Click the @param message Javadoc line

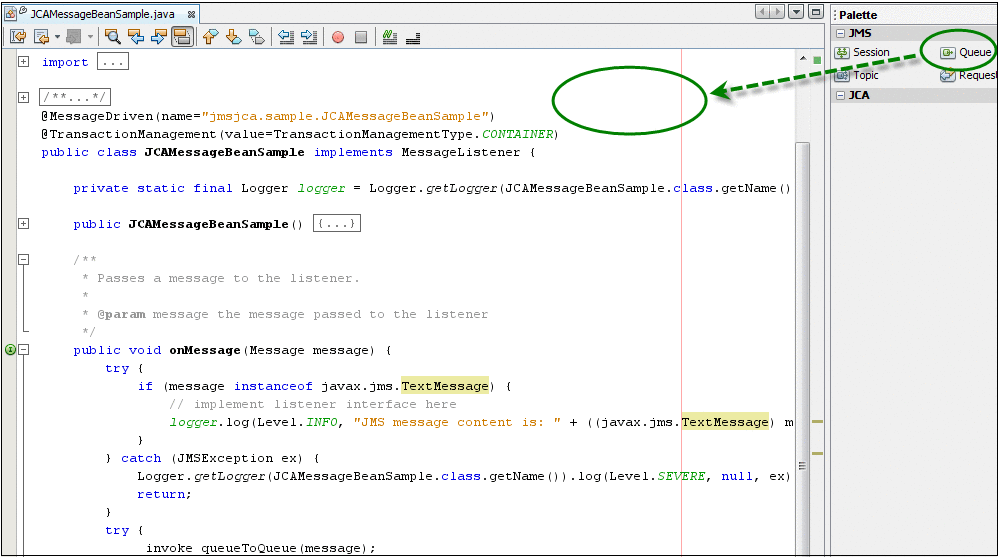[284, 314]
